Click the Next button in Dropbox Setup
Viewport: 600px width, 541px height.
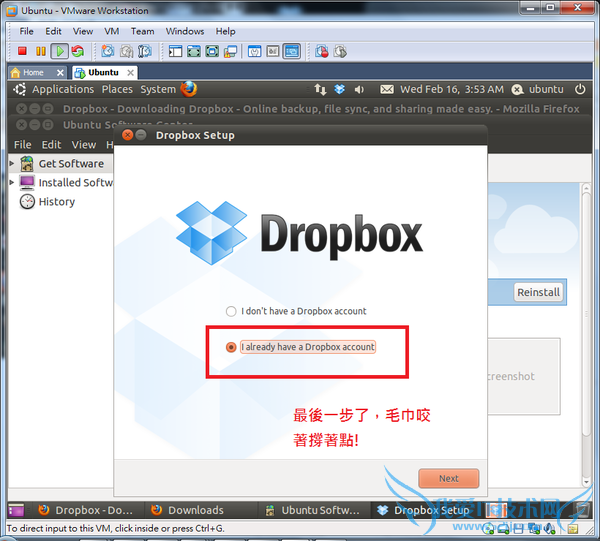coord(448,479)
